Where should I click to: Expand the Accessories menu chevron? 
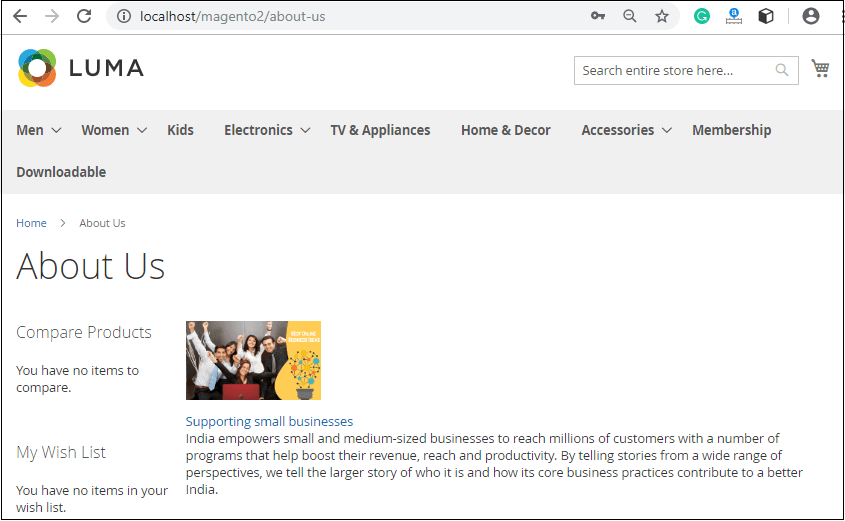(667, 130)
